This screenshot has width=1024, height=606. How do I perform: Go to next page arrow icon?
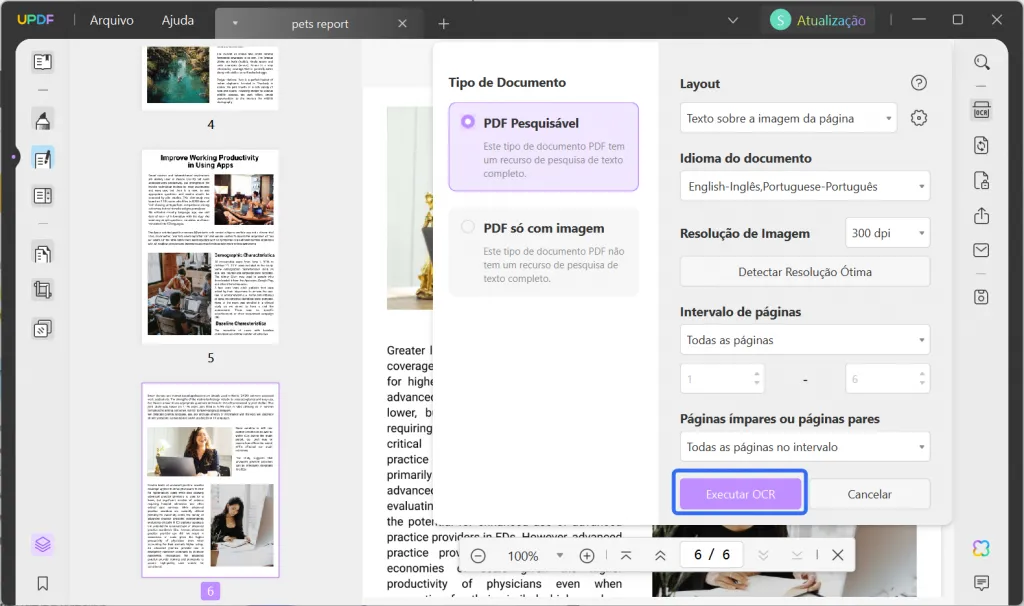[x=763, y=556]
